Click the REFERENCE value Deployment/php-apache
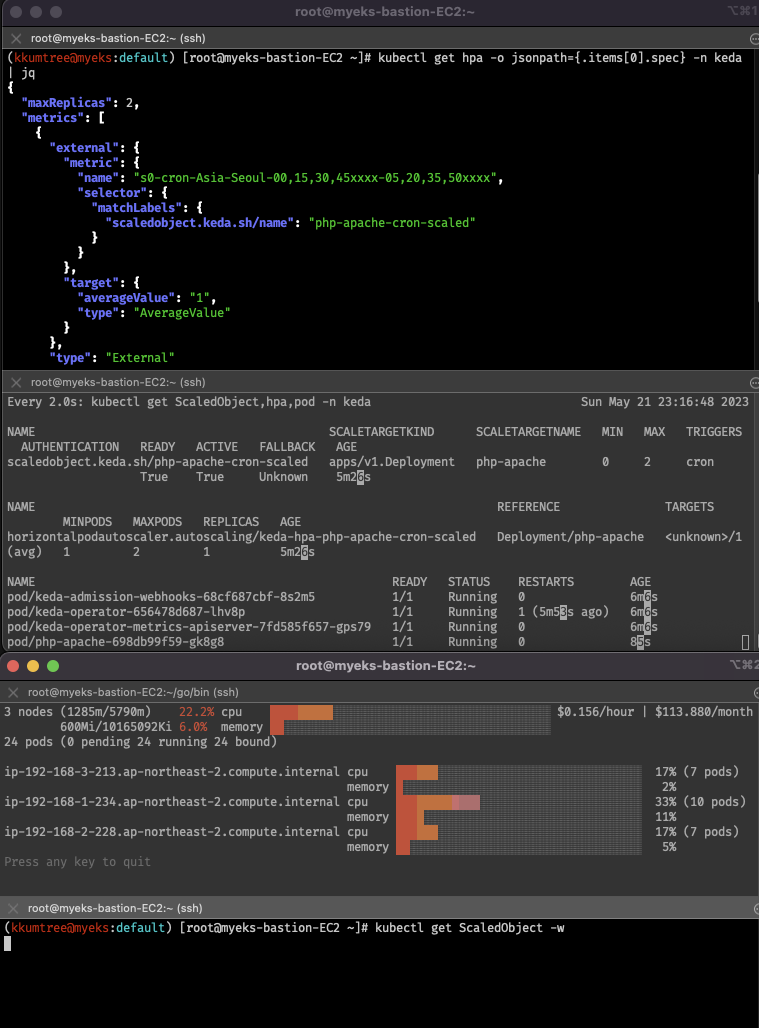This screenshot has width=759, height=1028. coord(570,537)
